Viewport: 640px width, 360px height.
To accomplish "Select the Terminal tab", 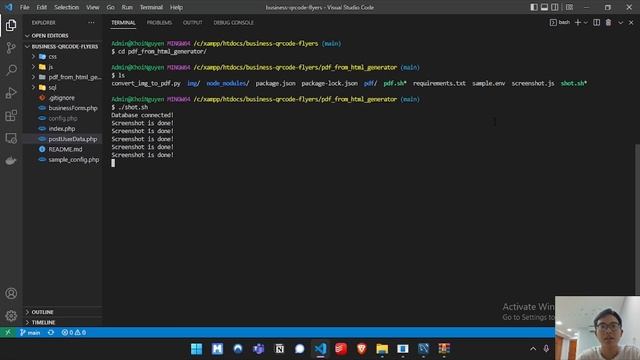I will (123, 22).
